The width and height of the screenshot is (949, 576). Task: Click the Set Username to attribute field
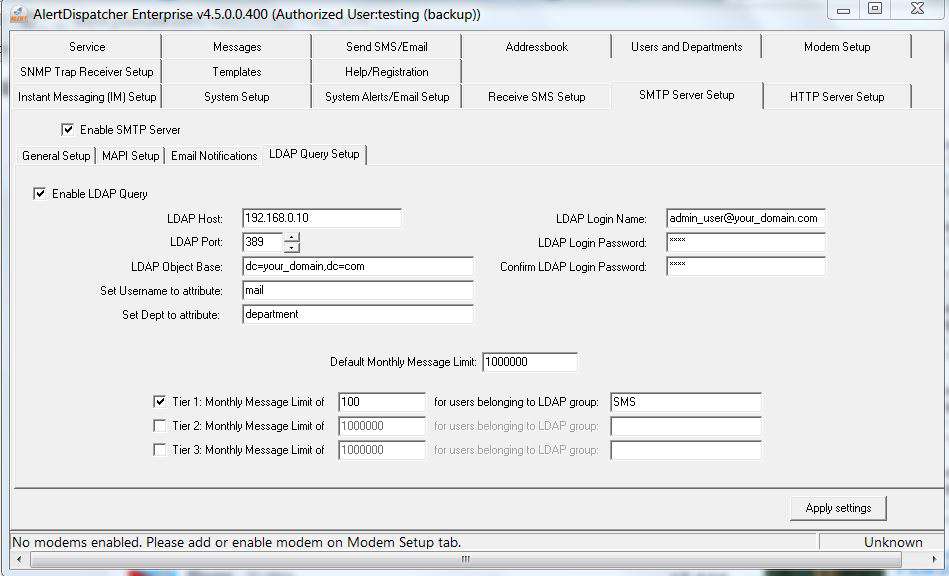pos(358,290)
